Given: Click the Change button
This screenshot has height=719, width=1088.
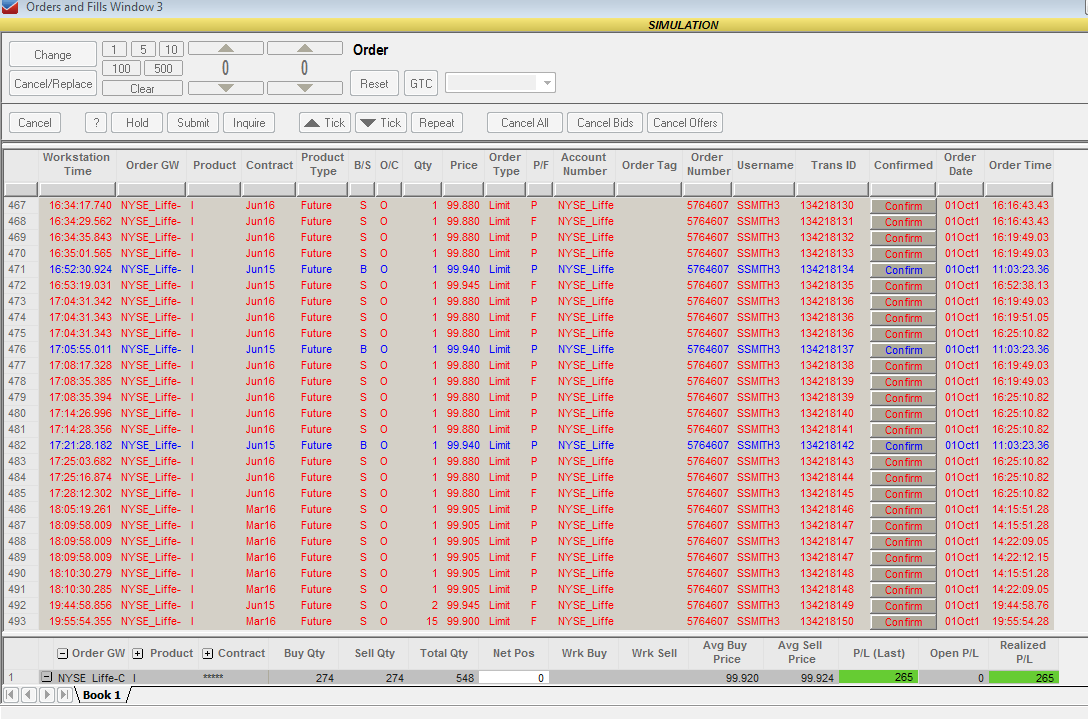Looking at the screenshot, I should coord(53,55).
